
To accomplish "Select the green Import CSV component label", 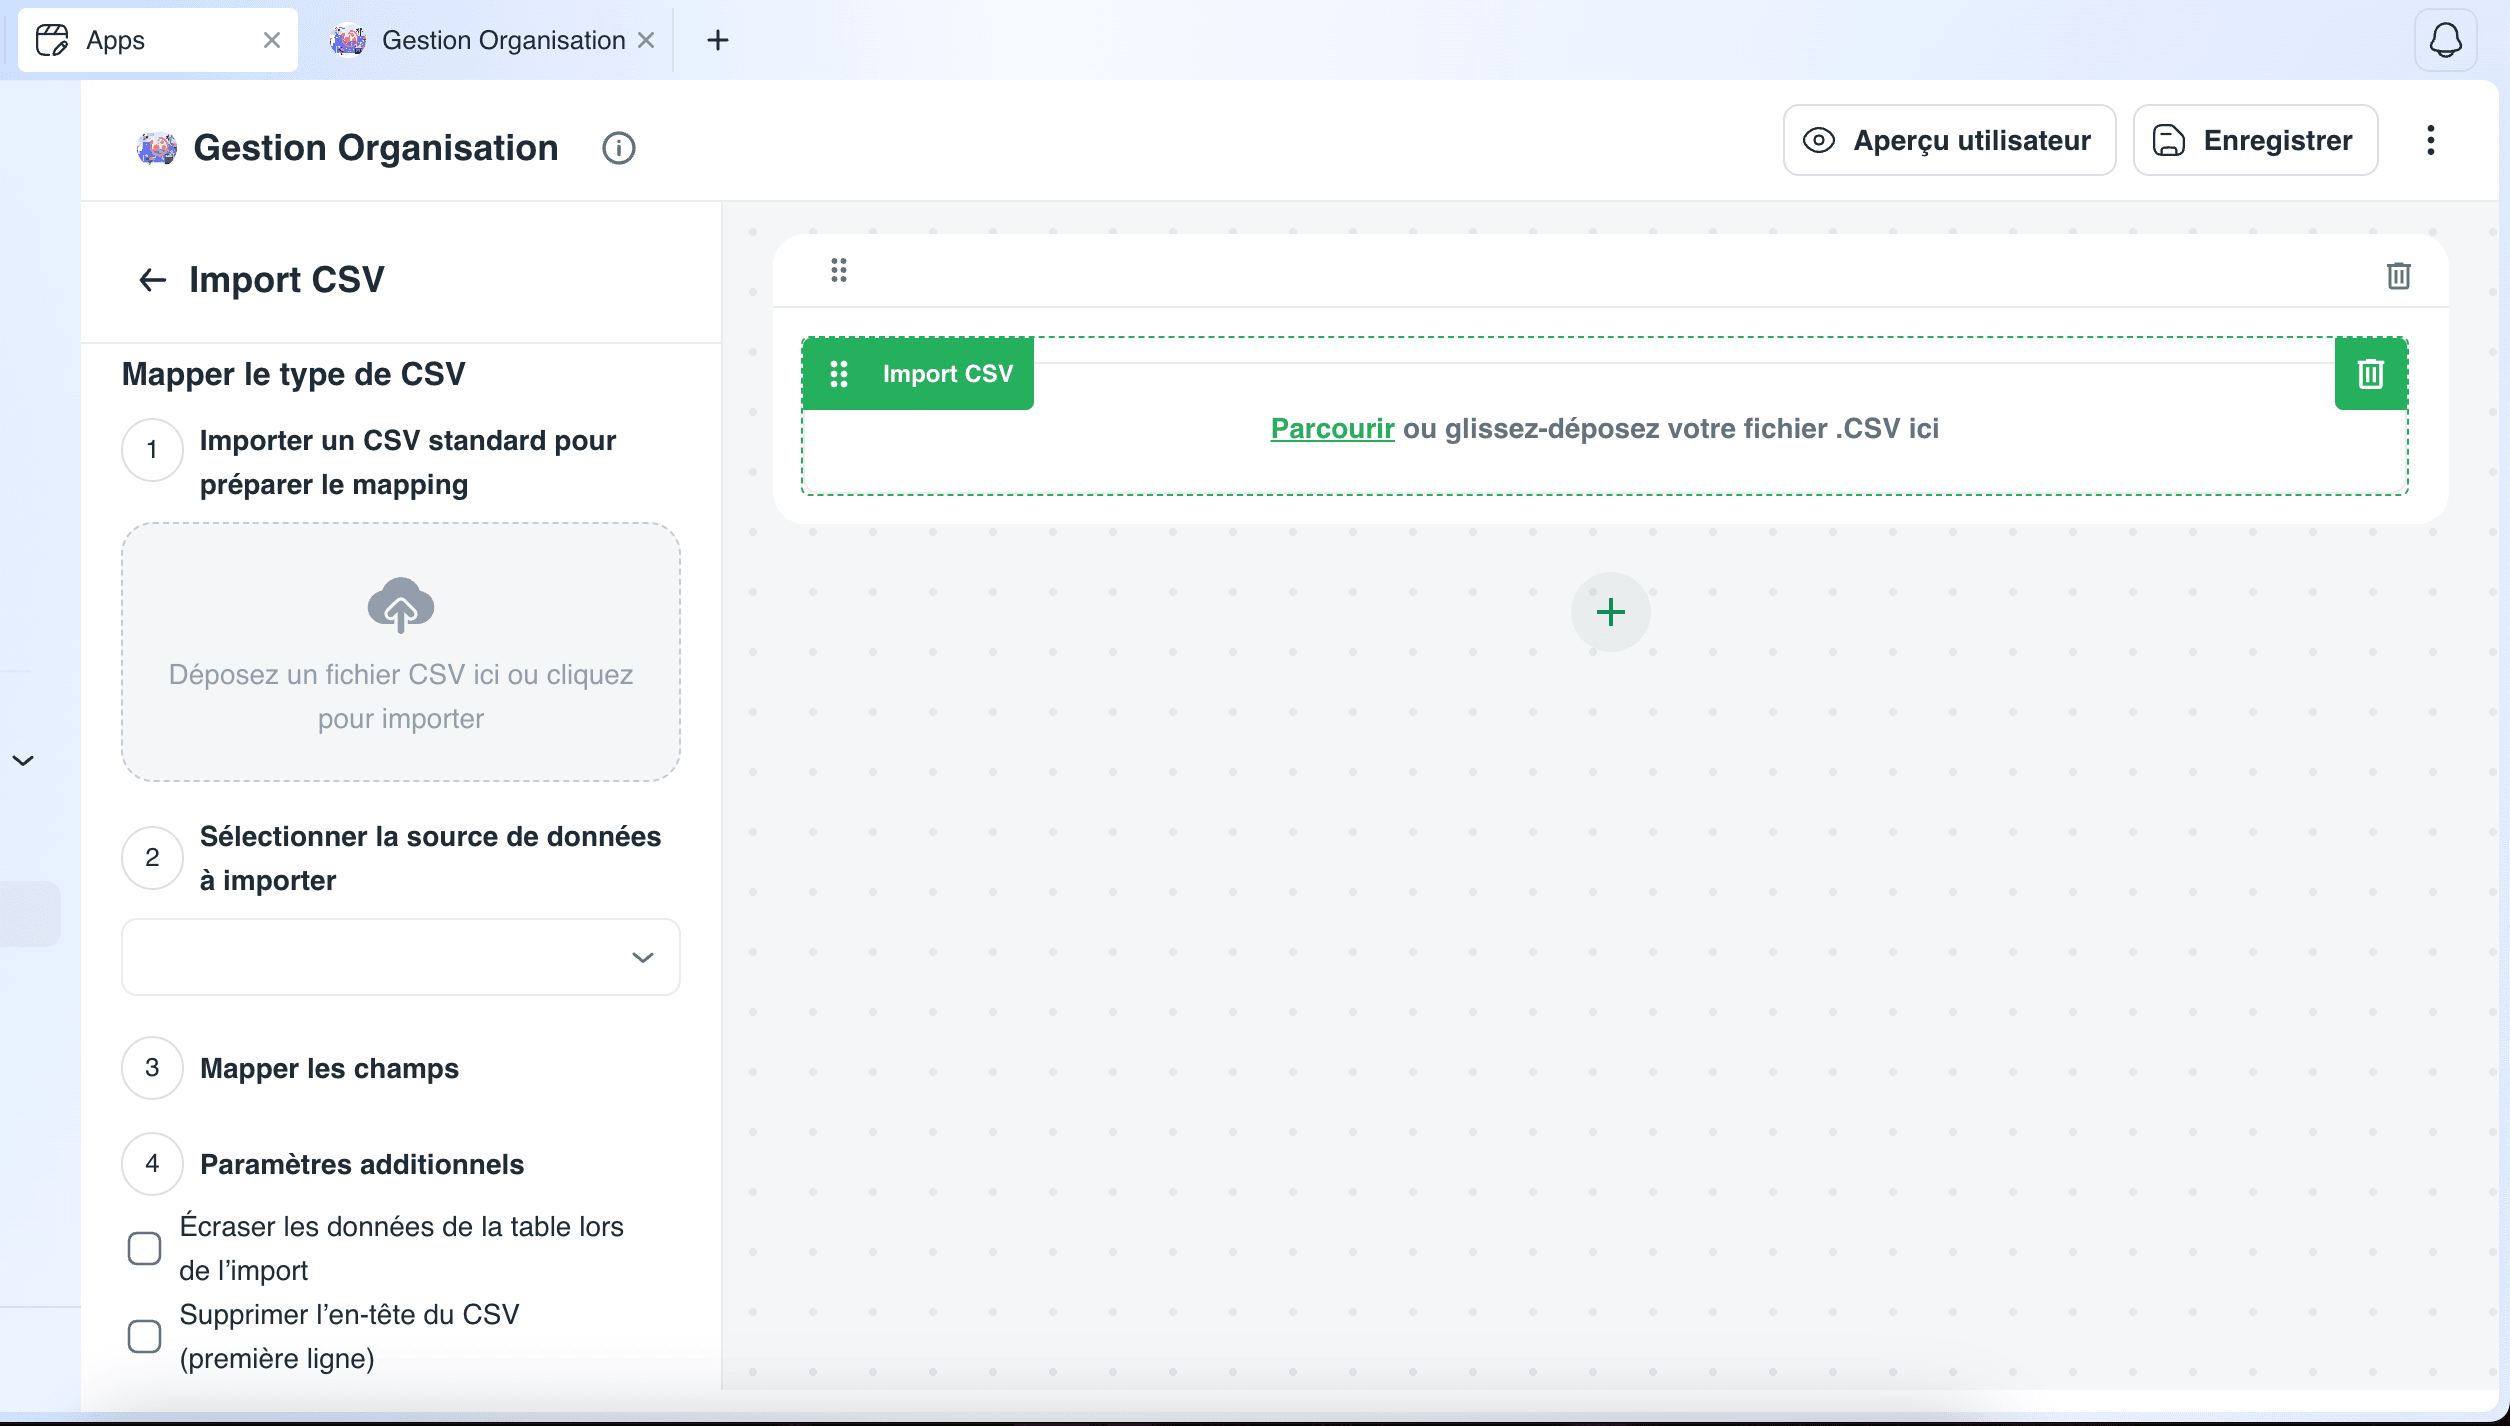I will coord(918,374).
